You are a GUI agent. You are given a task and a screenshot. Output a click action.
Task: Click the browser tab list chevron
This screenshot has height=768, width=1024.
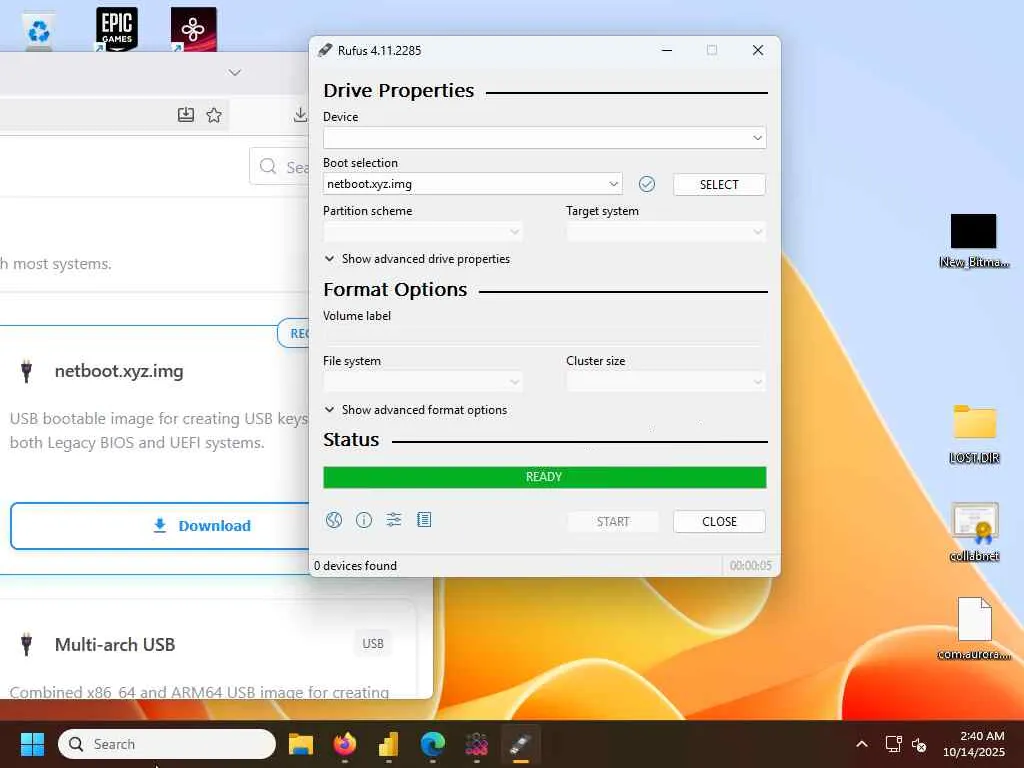tap(235, 72)
